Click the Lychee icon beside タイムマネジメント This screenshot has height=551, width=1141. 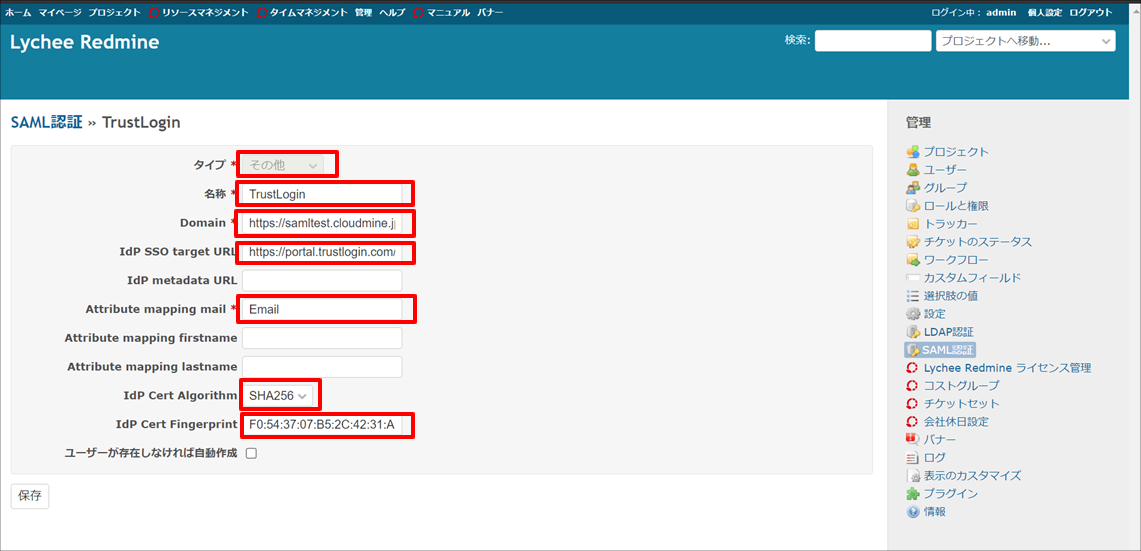[263, 13]
